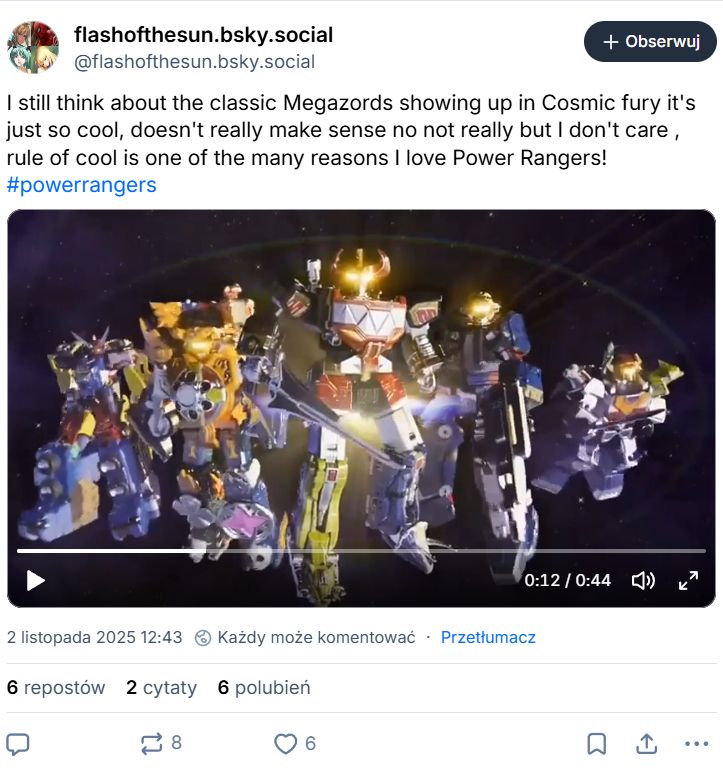Share the post via upload icon
The height and width of the screenshot is (772, 723).
click(646, 743)
